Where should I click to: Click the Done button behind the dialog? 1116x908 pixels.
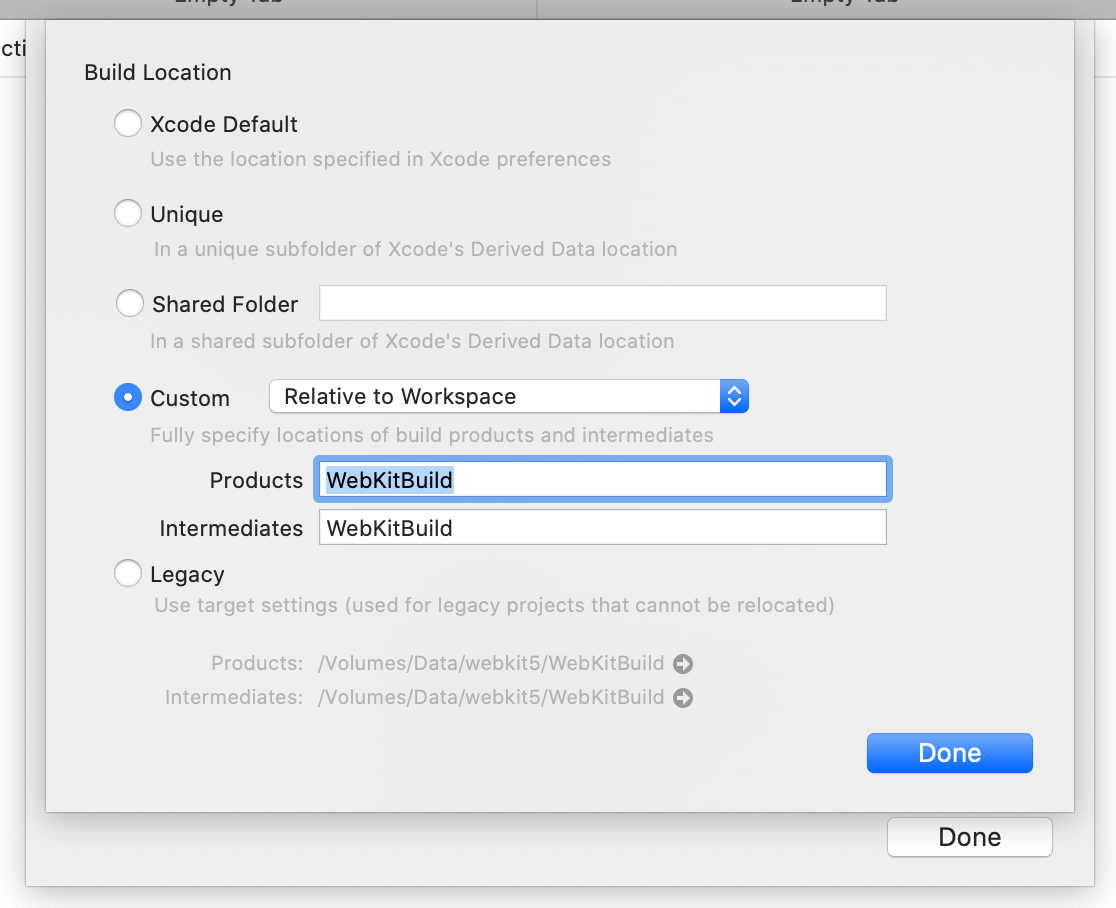click(968, 837)
